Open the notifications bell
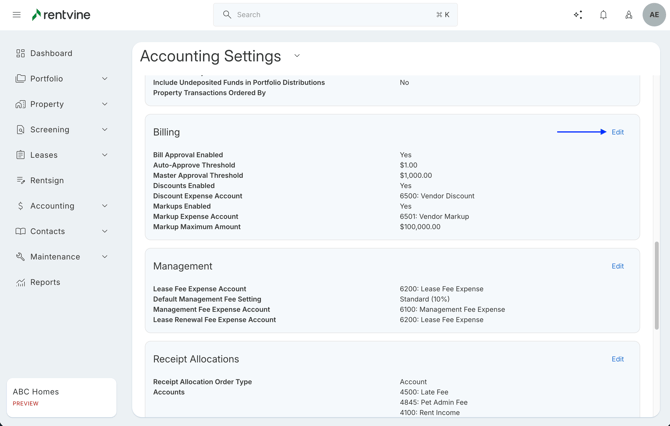The height and width of the screenshot is (426, 670). (x=603, y=15)
